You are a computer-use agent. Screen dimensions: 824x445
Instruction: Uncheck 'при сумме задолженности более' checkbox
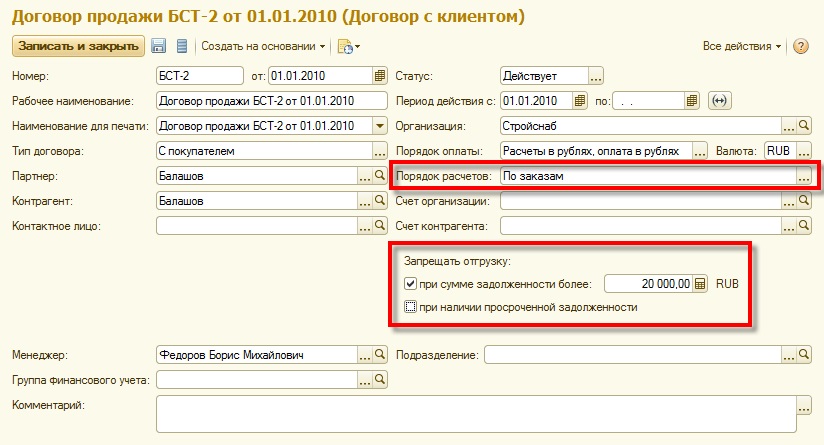pyautogui.click(x=410, y=284)
